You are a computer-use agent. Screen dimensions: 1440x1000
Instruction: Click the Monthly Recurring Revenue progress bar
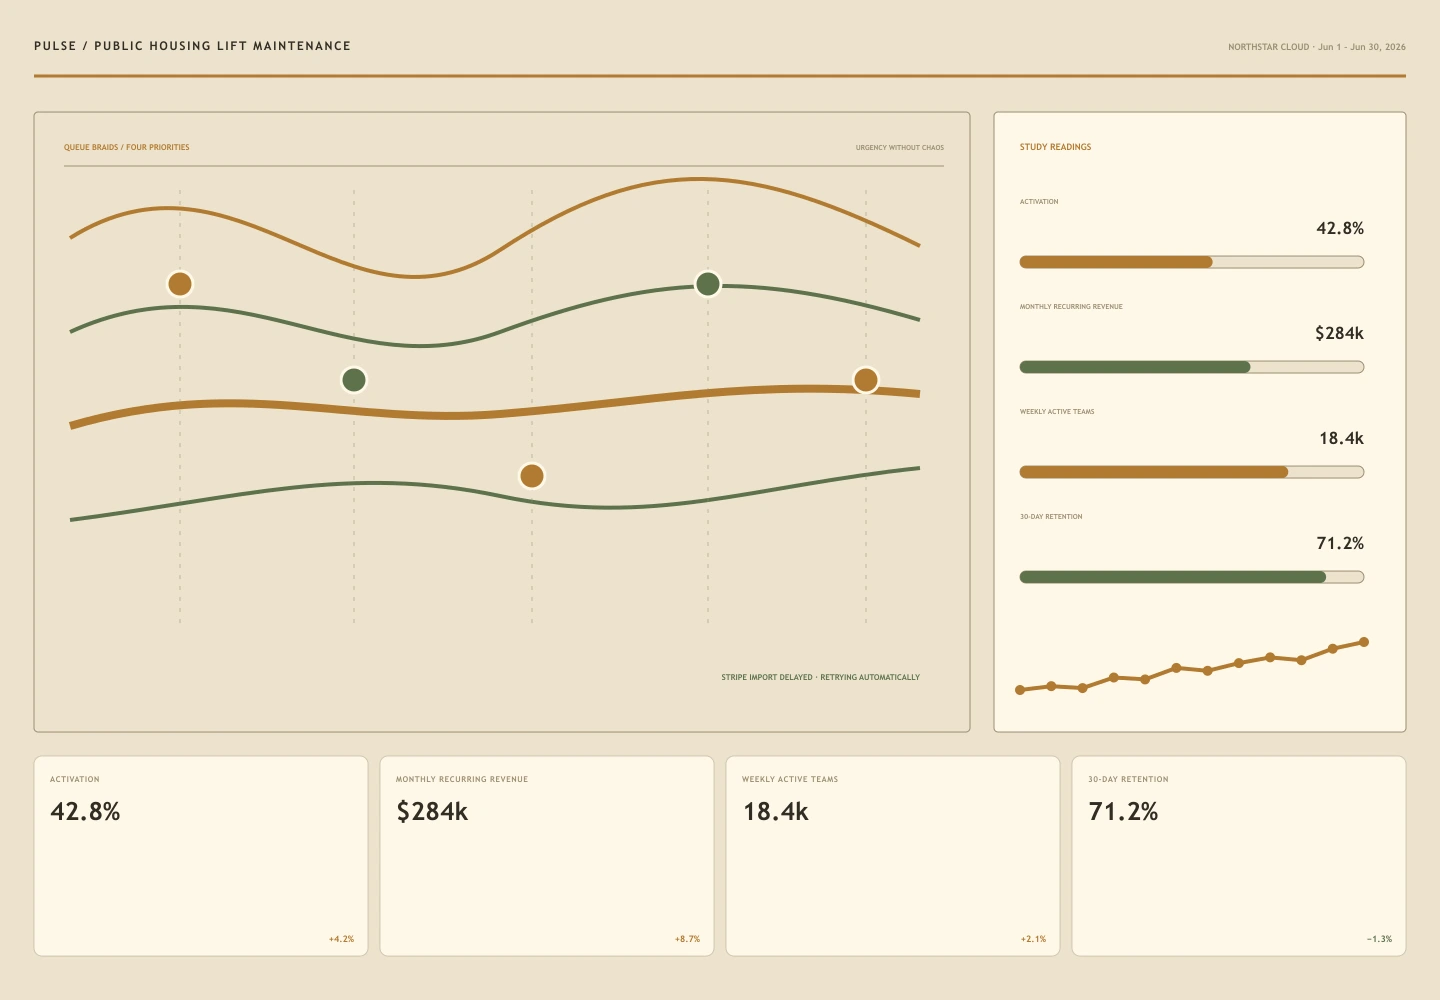tap(1192, 367)
